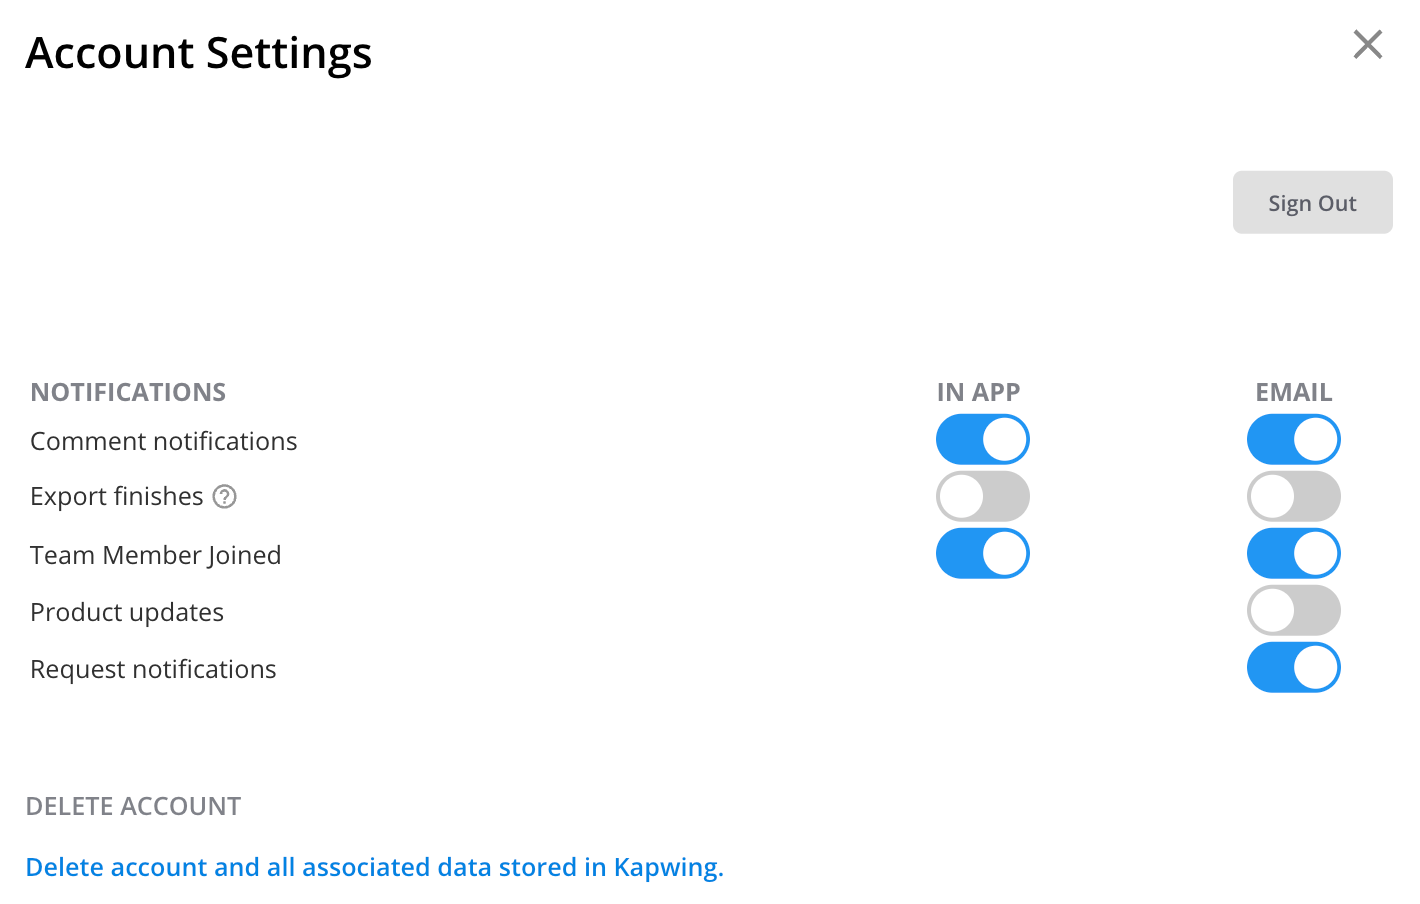Click the Account Settings title

tap(199, 53)
